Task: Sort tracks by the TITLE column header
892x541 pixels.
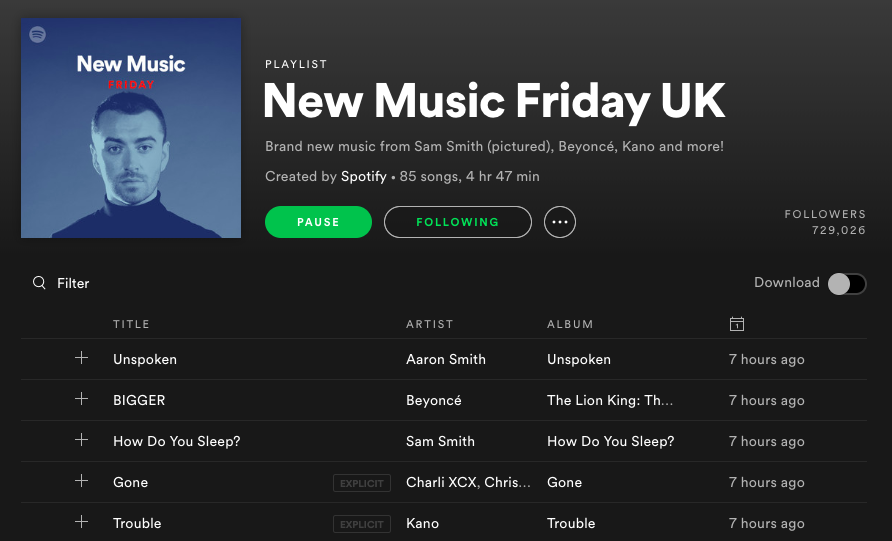Action: tap(131, 324)
